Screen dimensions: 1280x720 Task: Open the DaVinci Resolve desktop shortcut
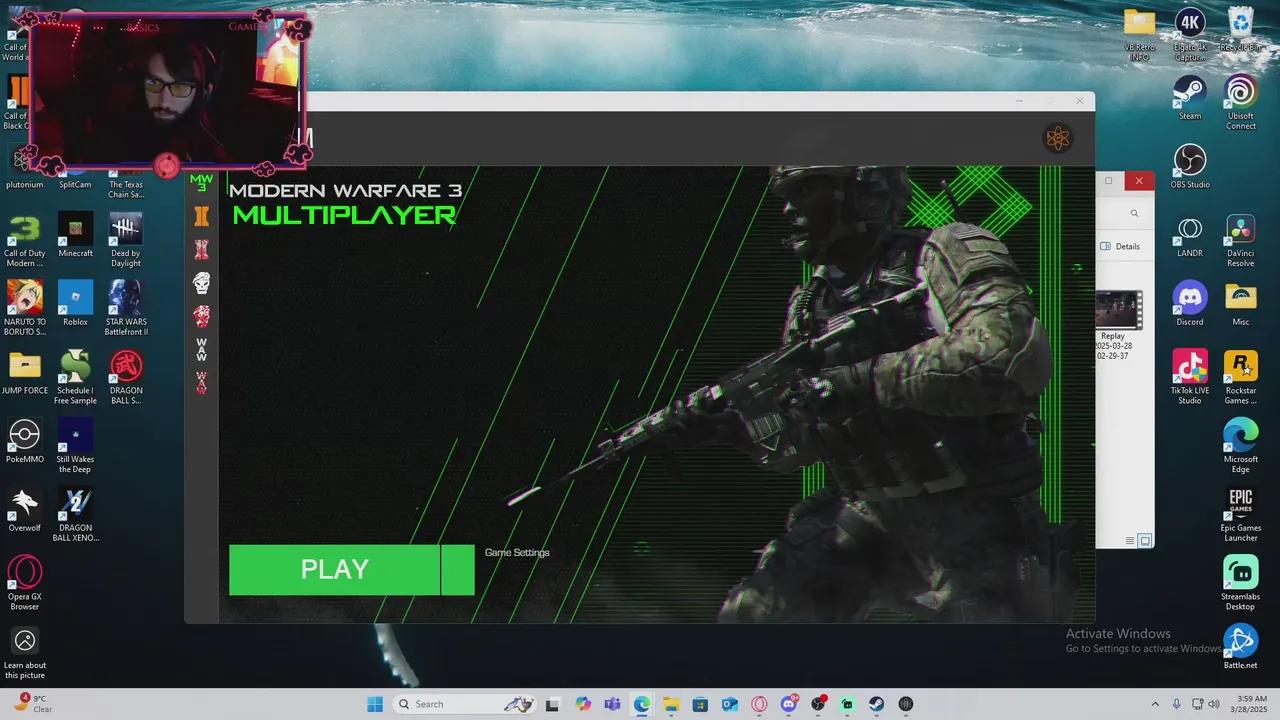(1240, 240)
